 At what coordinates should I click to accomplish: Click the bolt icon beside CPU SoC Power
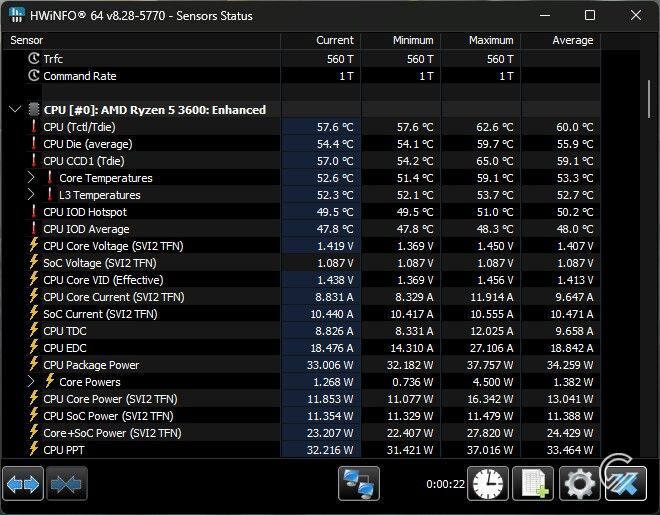(x=34, y=415)
